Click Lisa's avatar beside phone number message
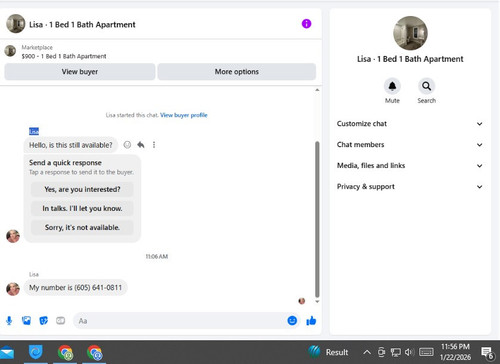500x364 pixels. coord(13,289)
